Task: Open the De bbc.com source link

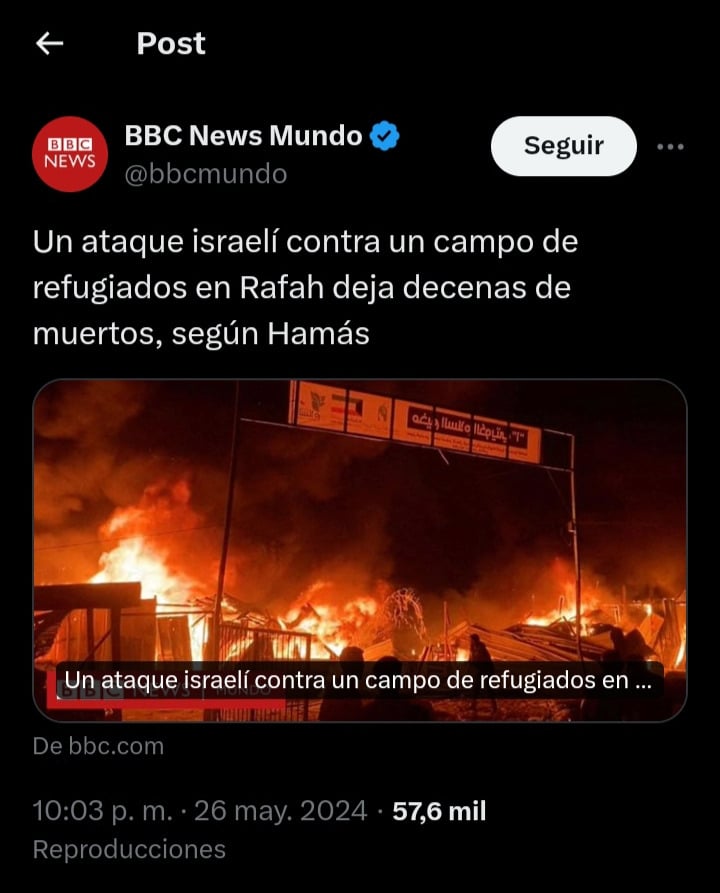Action: pyautogui.click(x=98, y=746)
